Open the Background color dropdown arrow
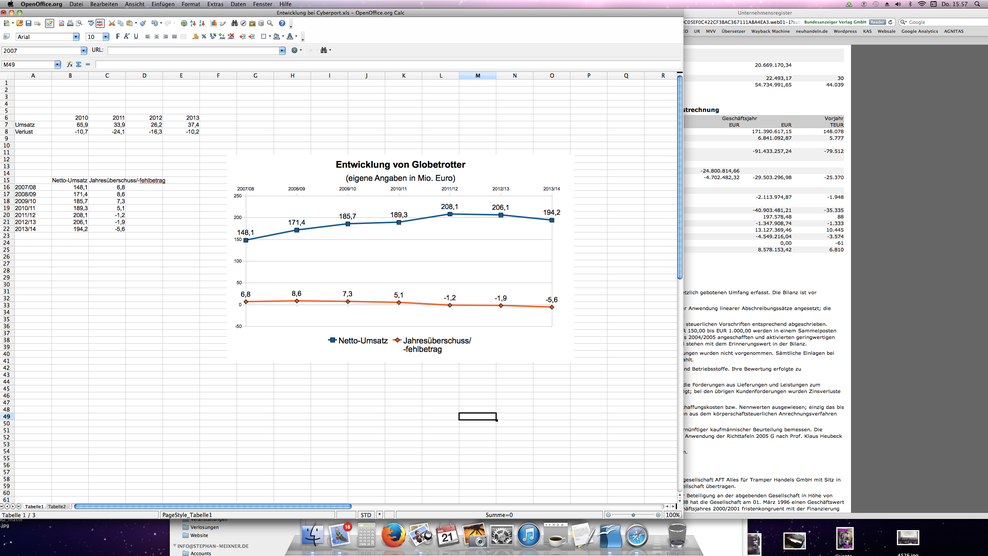This screenshot has width=988, height=556. point(282,37)
